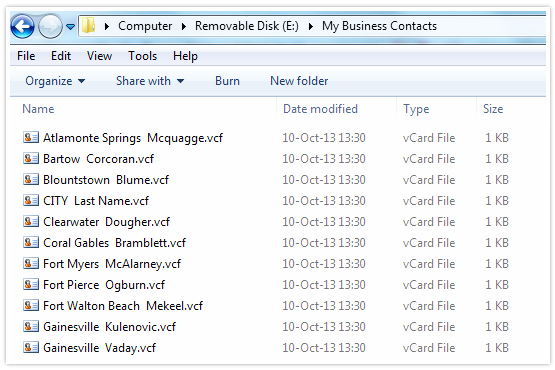Click vCard icon of Bartow Corcoran.vcf

[31, 158]
